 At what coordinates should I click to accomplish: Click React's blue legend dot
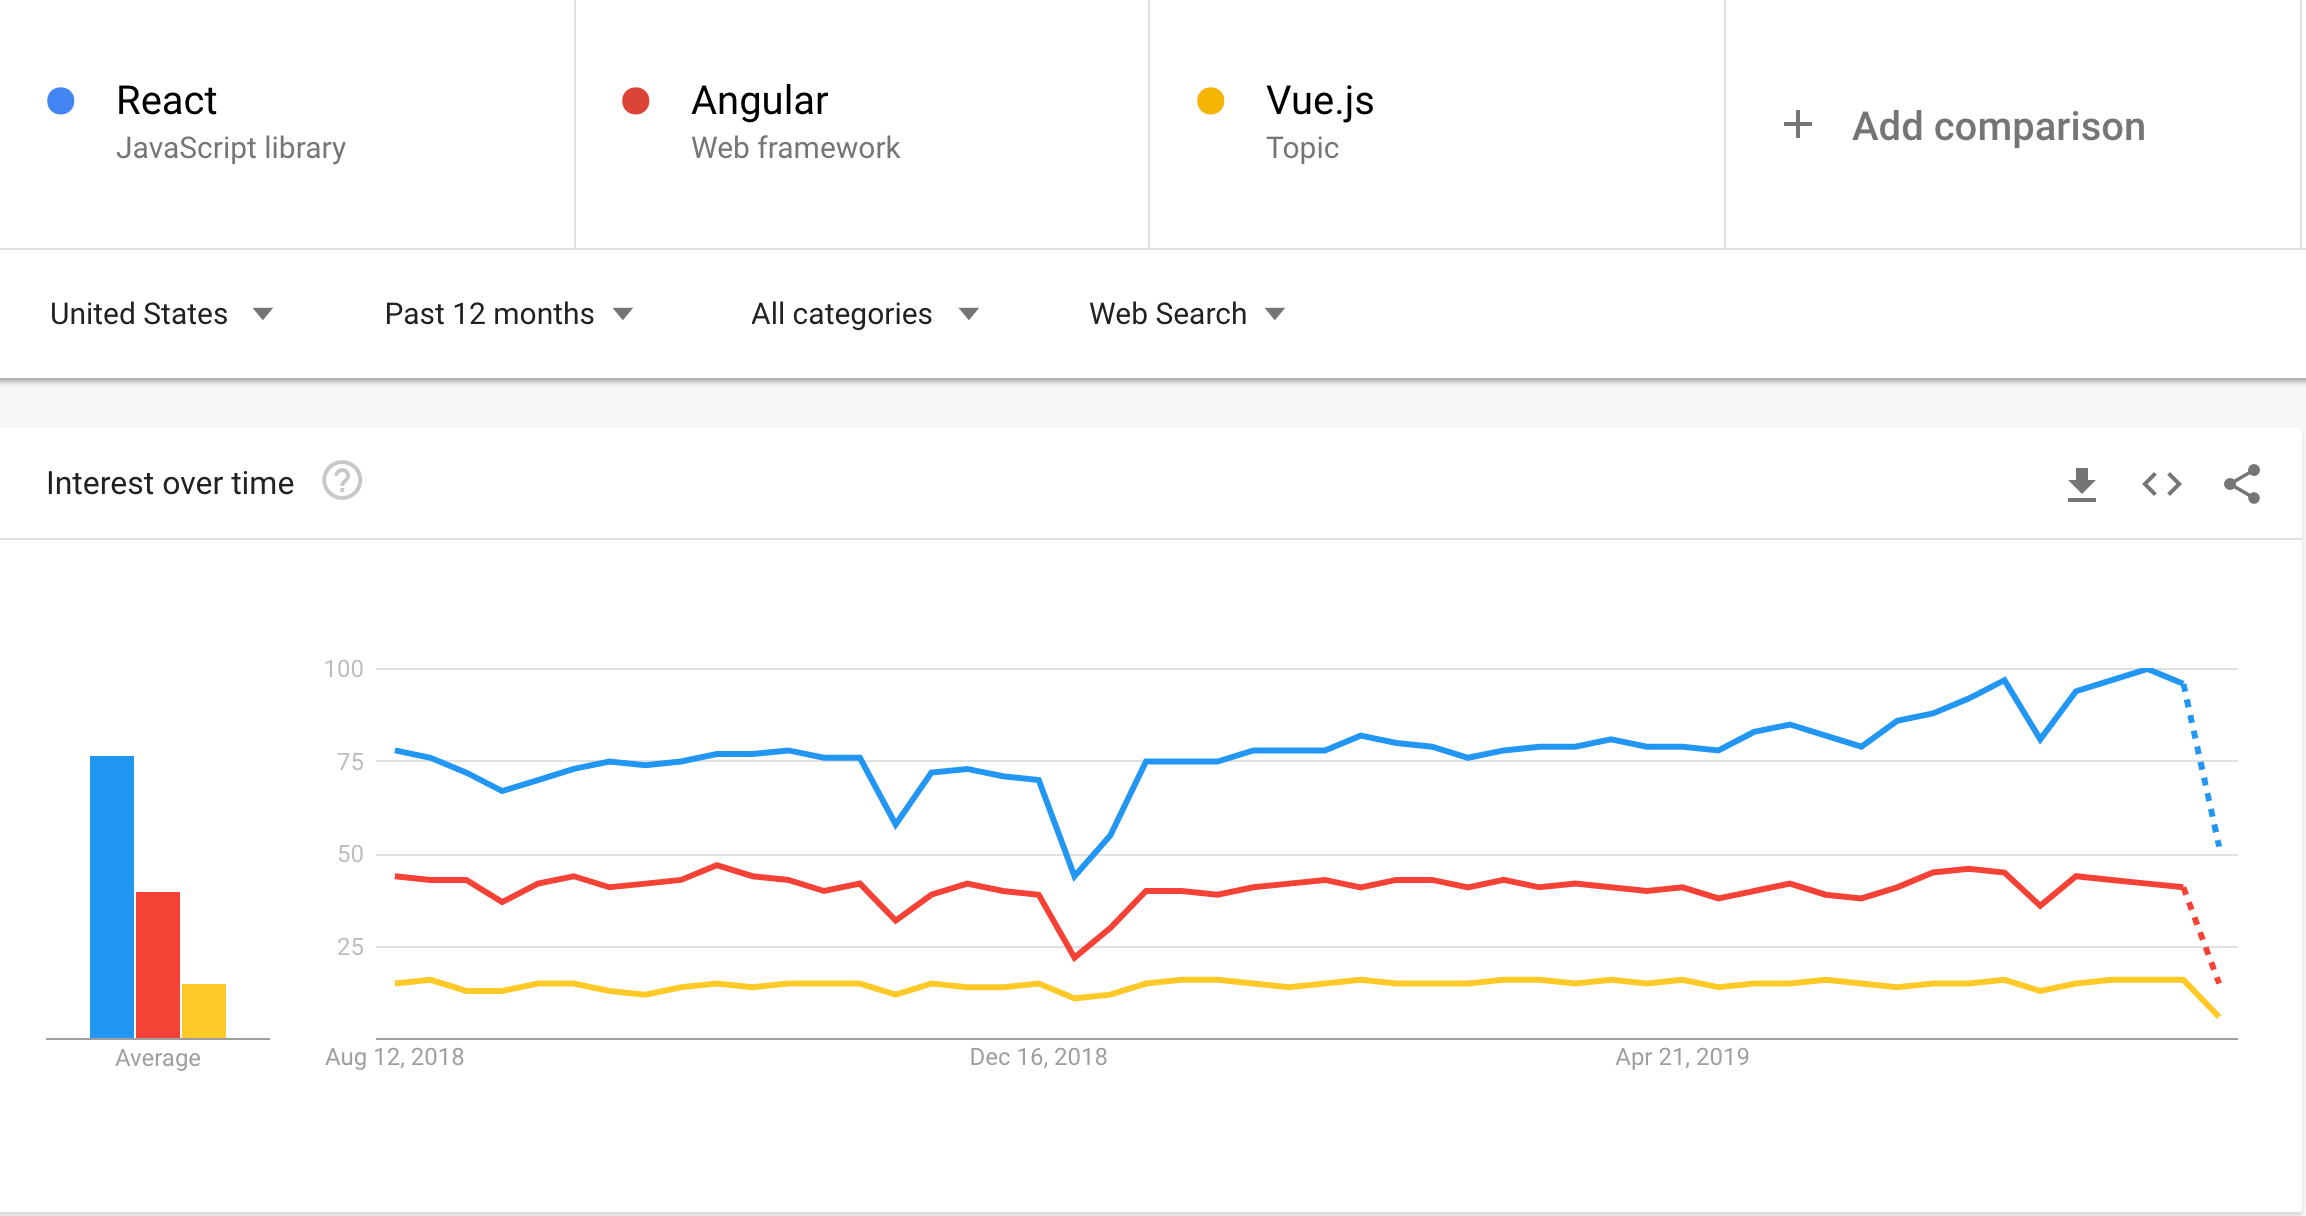coord(61,100)
